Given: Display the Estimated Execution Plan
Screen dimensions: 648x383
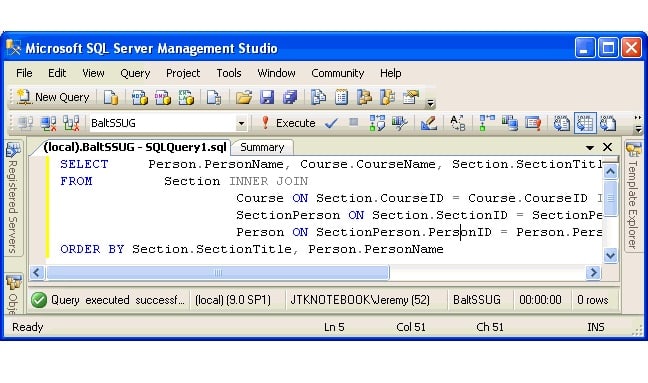Looking at the screenshot, I should (377, 123).
